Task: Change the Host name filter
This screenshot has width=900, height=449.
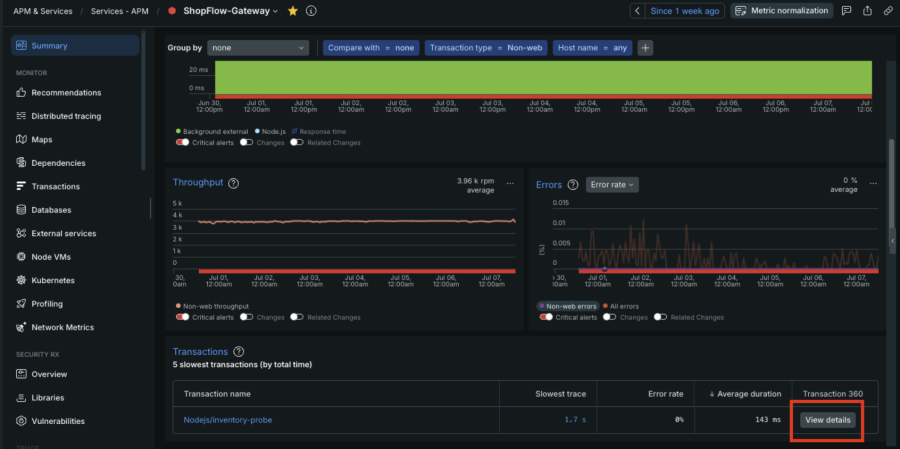Action: tap(592, 48)
